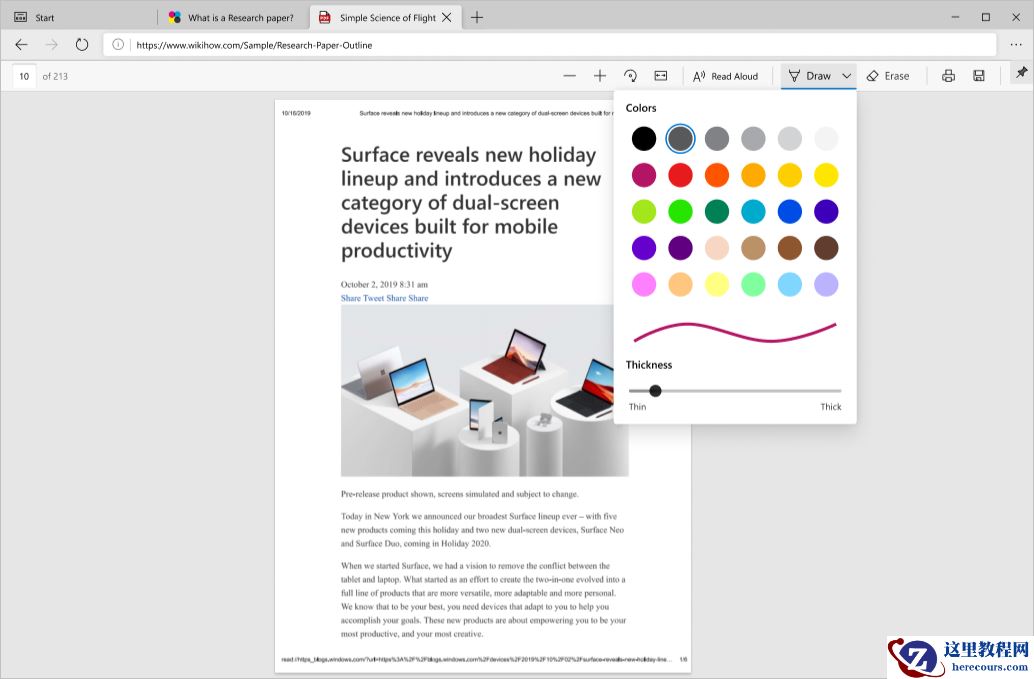Click the 'Pre-release product shown' caption
The height and width of the screenshot is (679, 1034).
pos(460,494)
